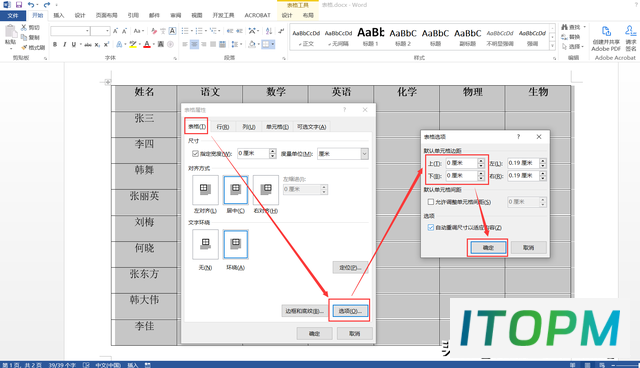This screenshot has width=640, height=368.
Task: Open the font name dropdown
Action: tap(87, 31)
